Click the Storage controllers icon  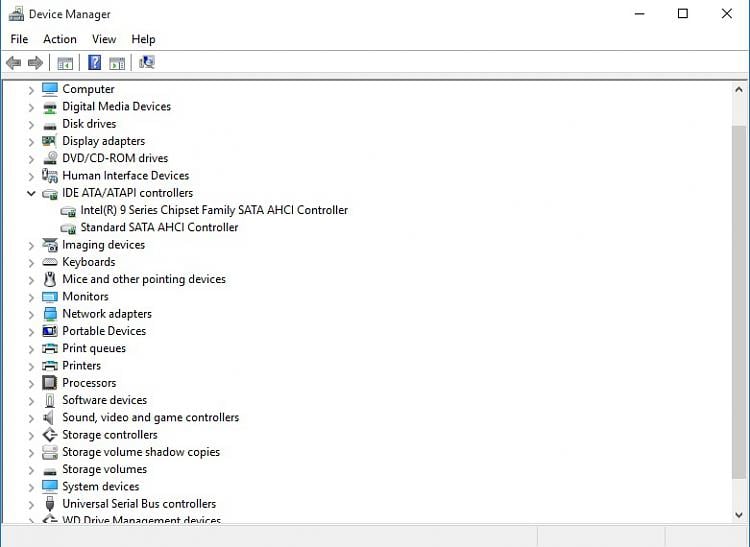click(x=50, y=435)
